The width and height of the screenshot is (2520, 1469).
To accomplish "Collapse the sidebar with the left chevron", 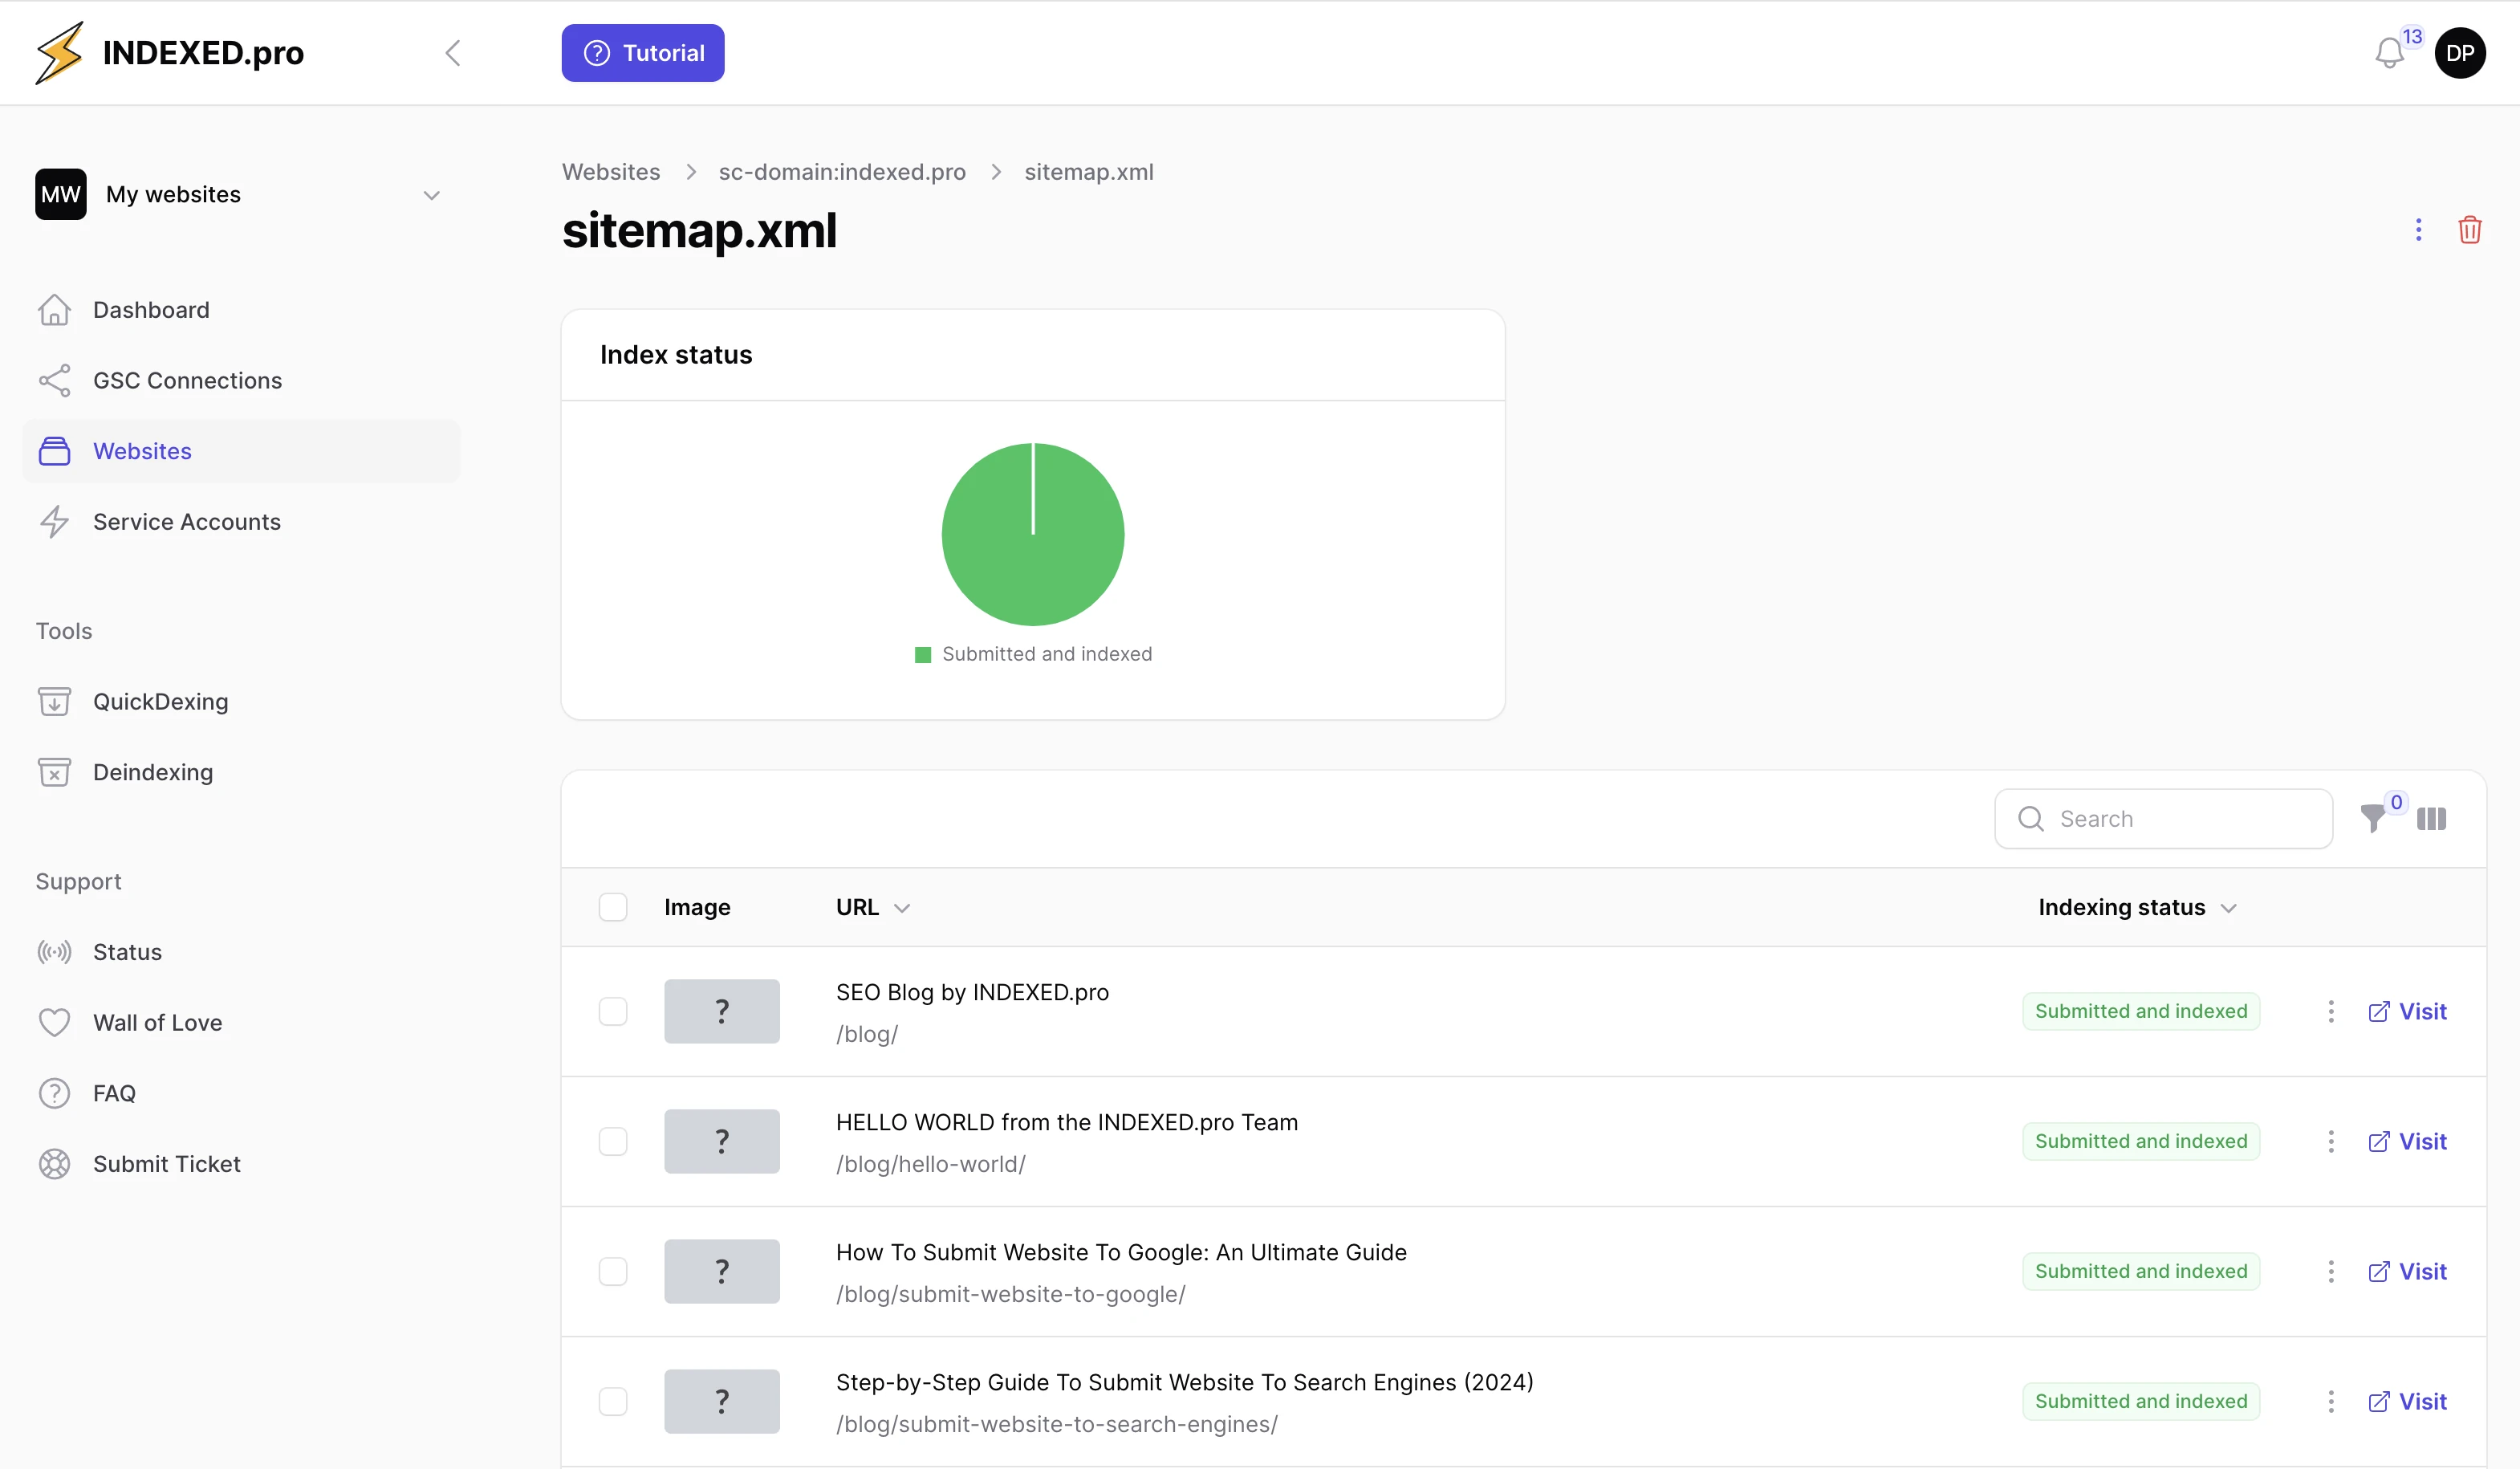I will (453, 53).
